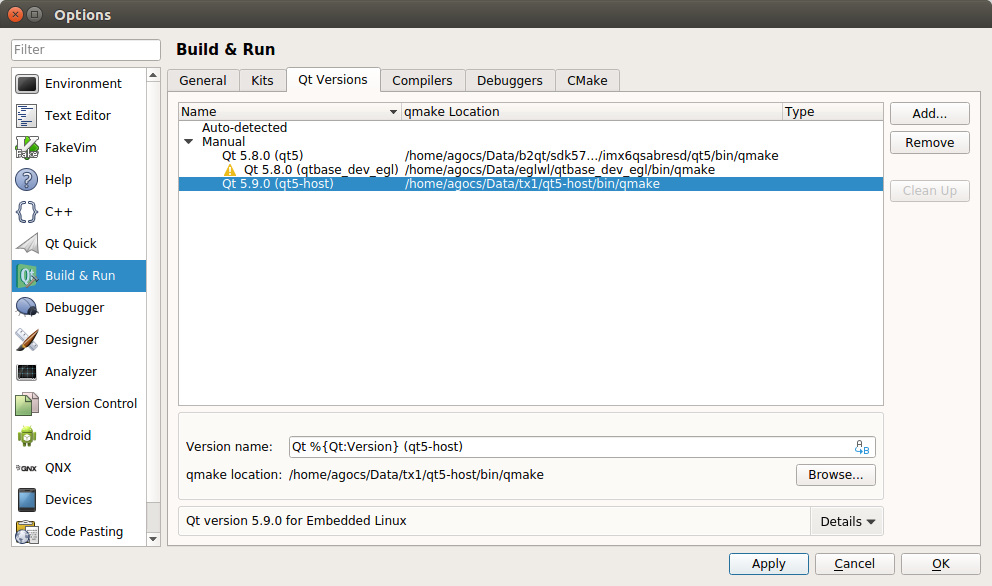Collapse the Manual tree node
Image resolution: width=992 pixels, height=586 pixels.
pyautogui.click(x=189, y=141)
